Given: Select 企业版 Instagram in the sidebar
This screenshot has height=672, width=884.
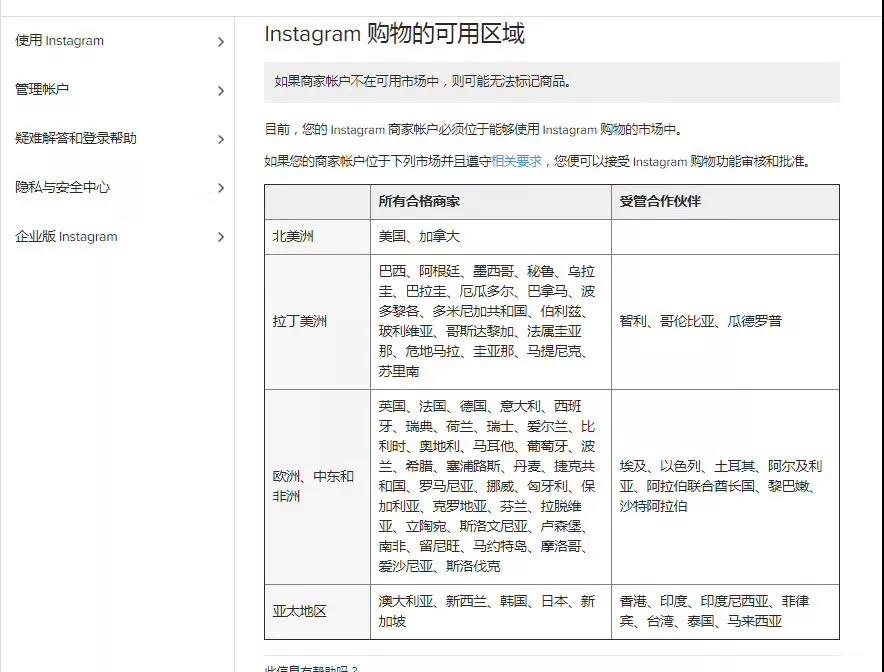Looking at the screenshot, I should [66, 237].
